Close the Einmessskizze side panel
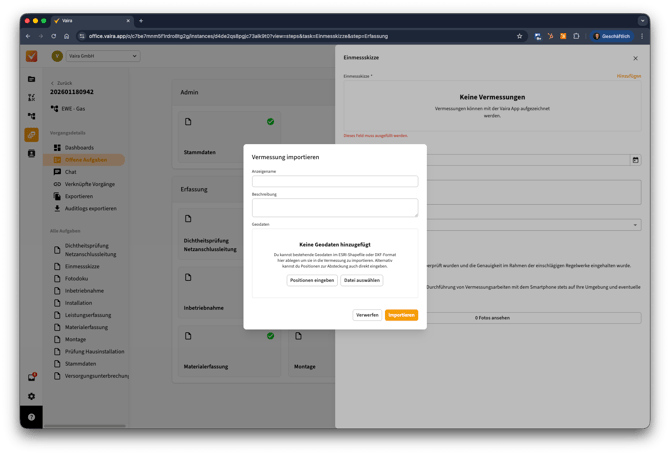The width and height of the screenshot is (670, 455). click(635, 58)
